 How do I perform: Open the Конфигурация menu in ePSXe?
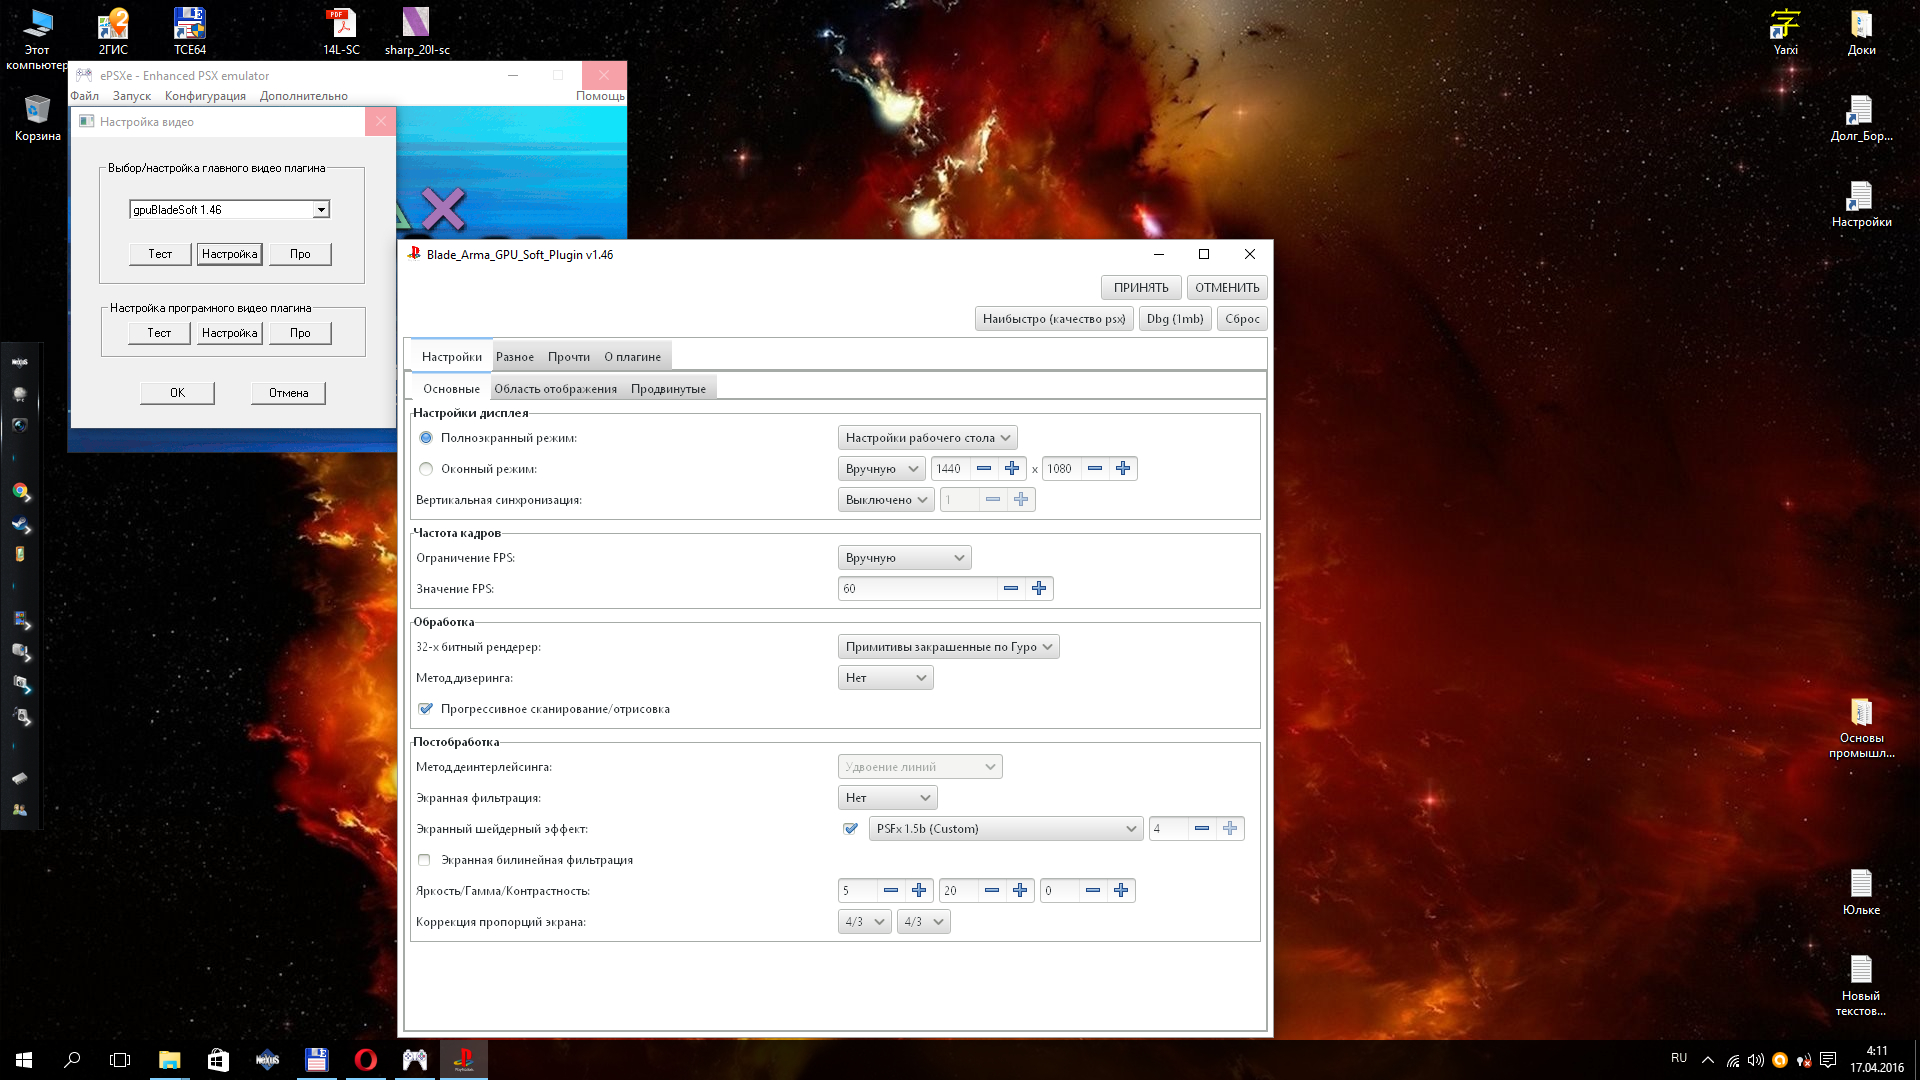click(205, 96)
